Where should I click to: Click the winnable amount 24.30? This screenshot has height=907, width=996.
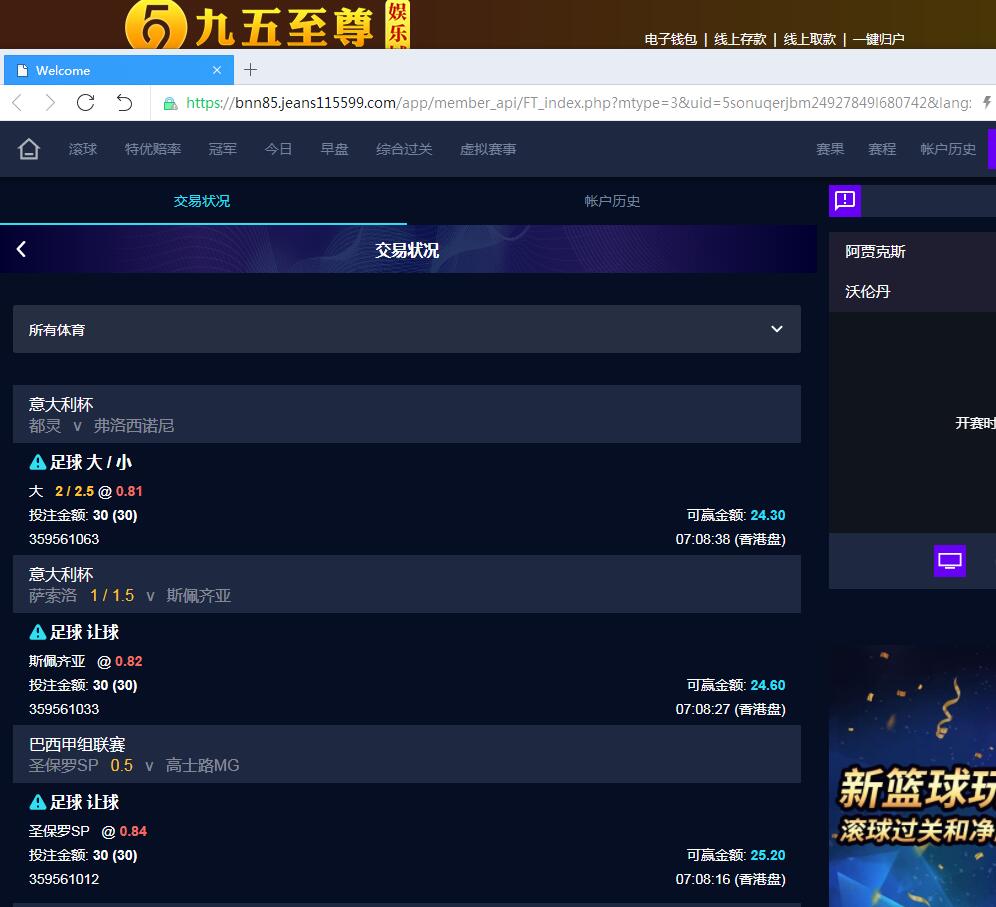[x=767, y=515]
